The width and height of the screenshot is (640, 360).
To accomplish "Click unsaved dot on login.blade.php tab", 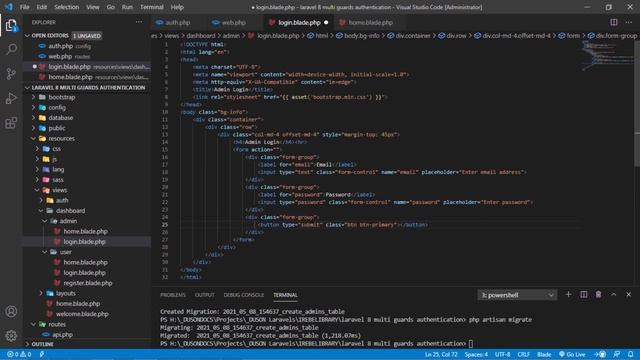I will 326,22.
